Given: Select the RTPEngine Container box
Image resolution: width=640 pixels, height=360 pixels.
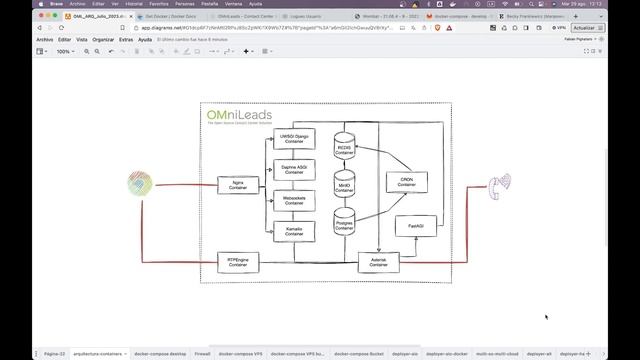Looking at the screenshot, I should 238,262.
